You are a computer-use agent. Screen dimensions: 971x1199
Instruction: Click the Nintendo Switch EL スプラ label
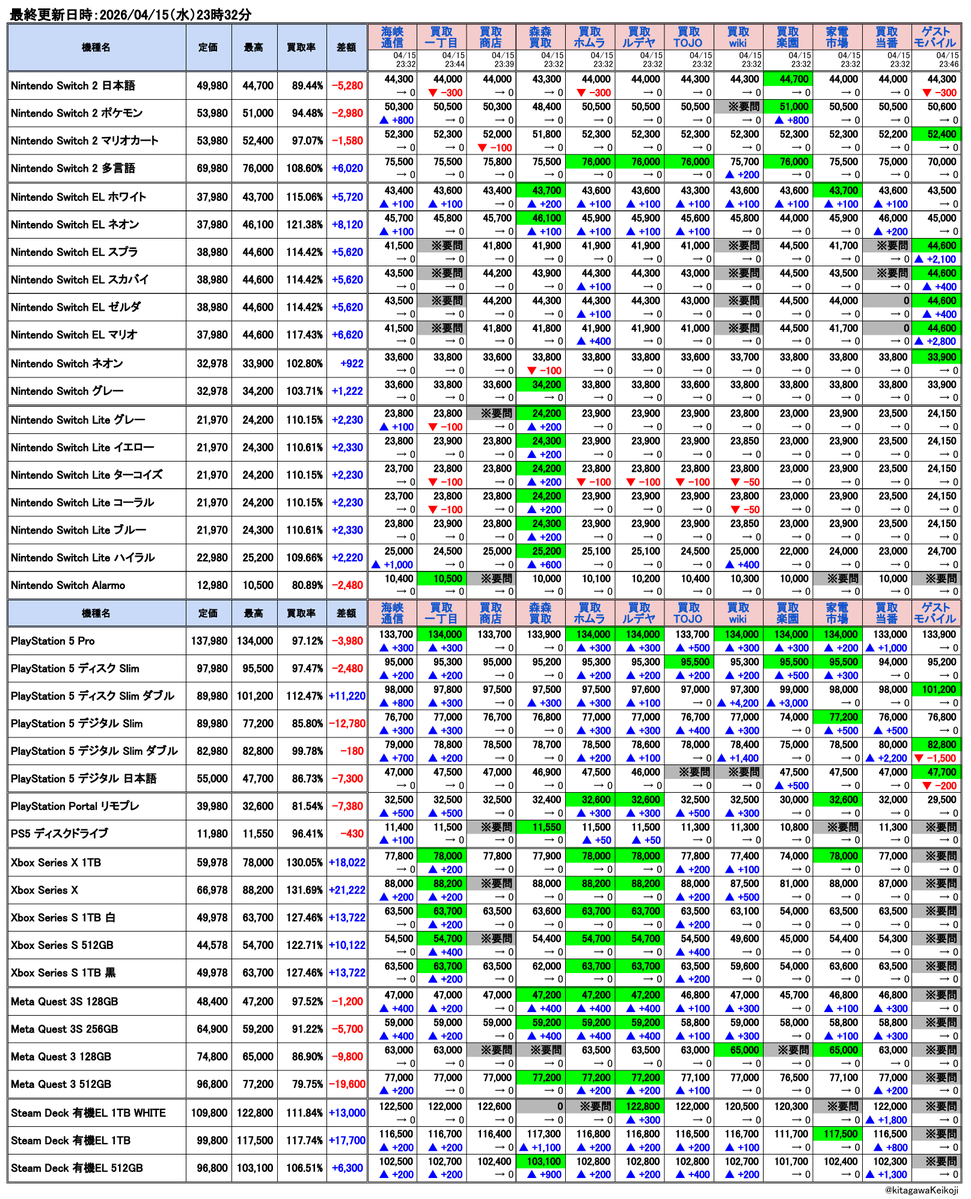(74, 252)
